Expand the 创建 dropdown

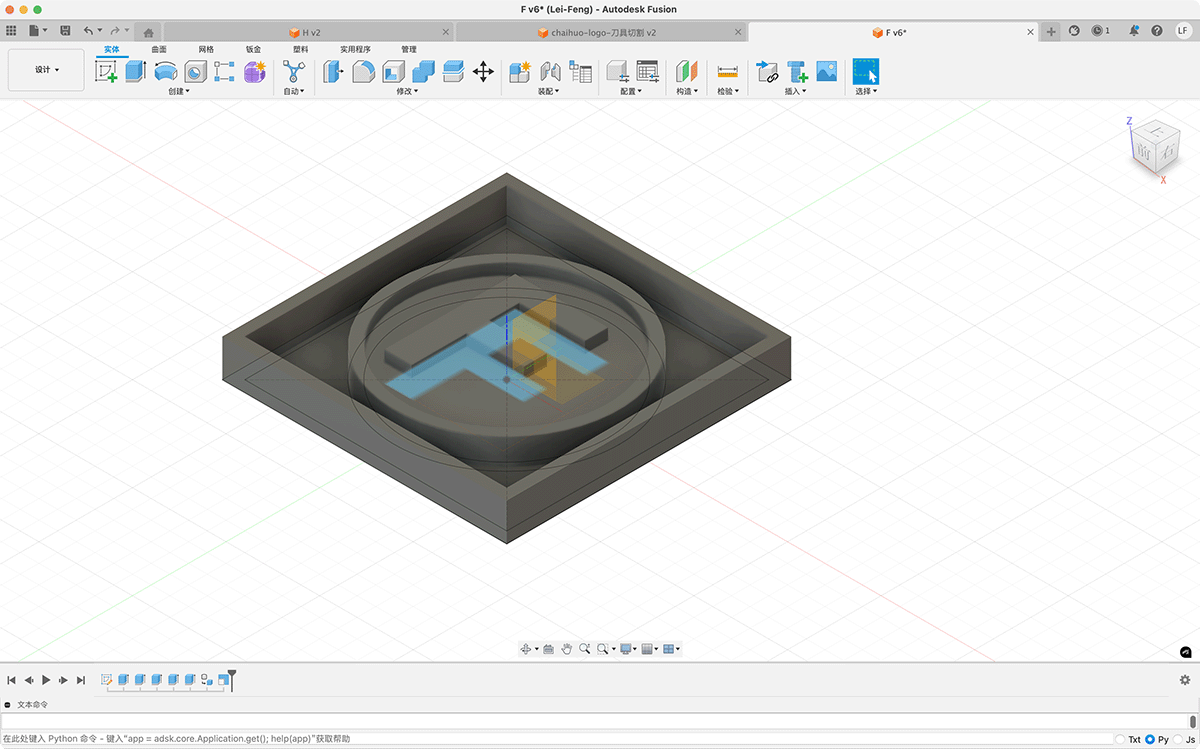[x=178, y=91]
